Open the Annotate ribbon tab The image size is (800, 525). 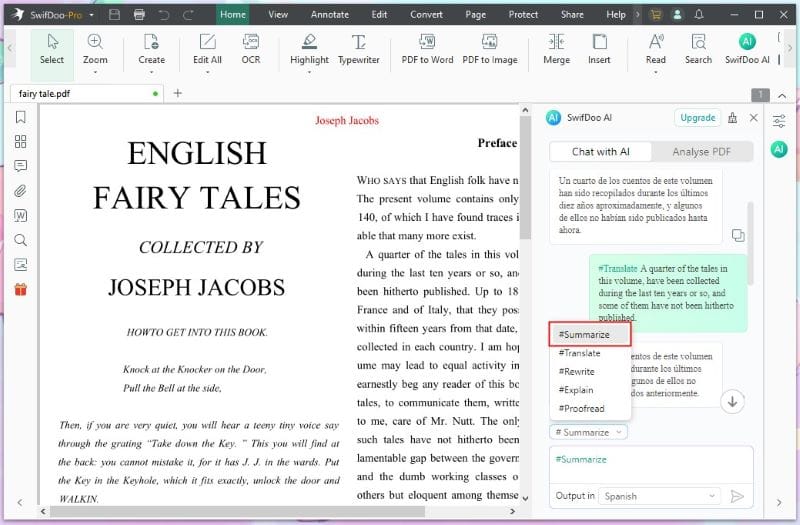pyautogui.click(x=330, y=15)
